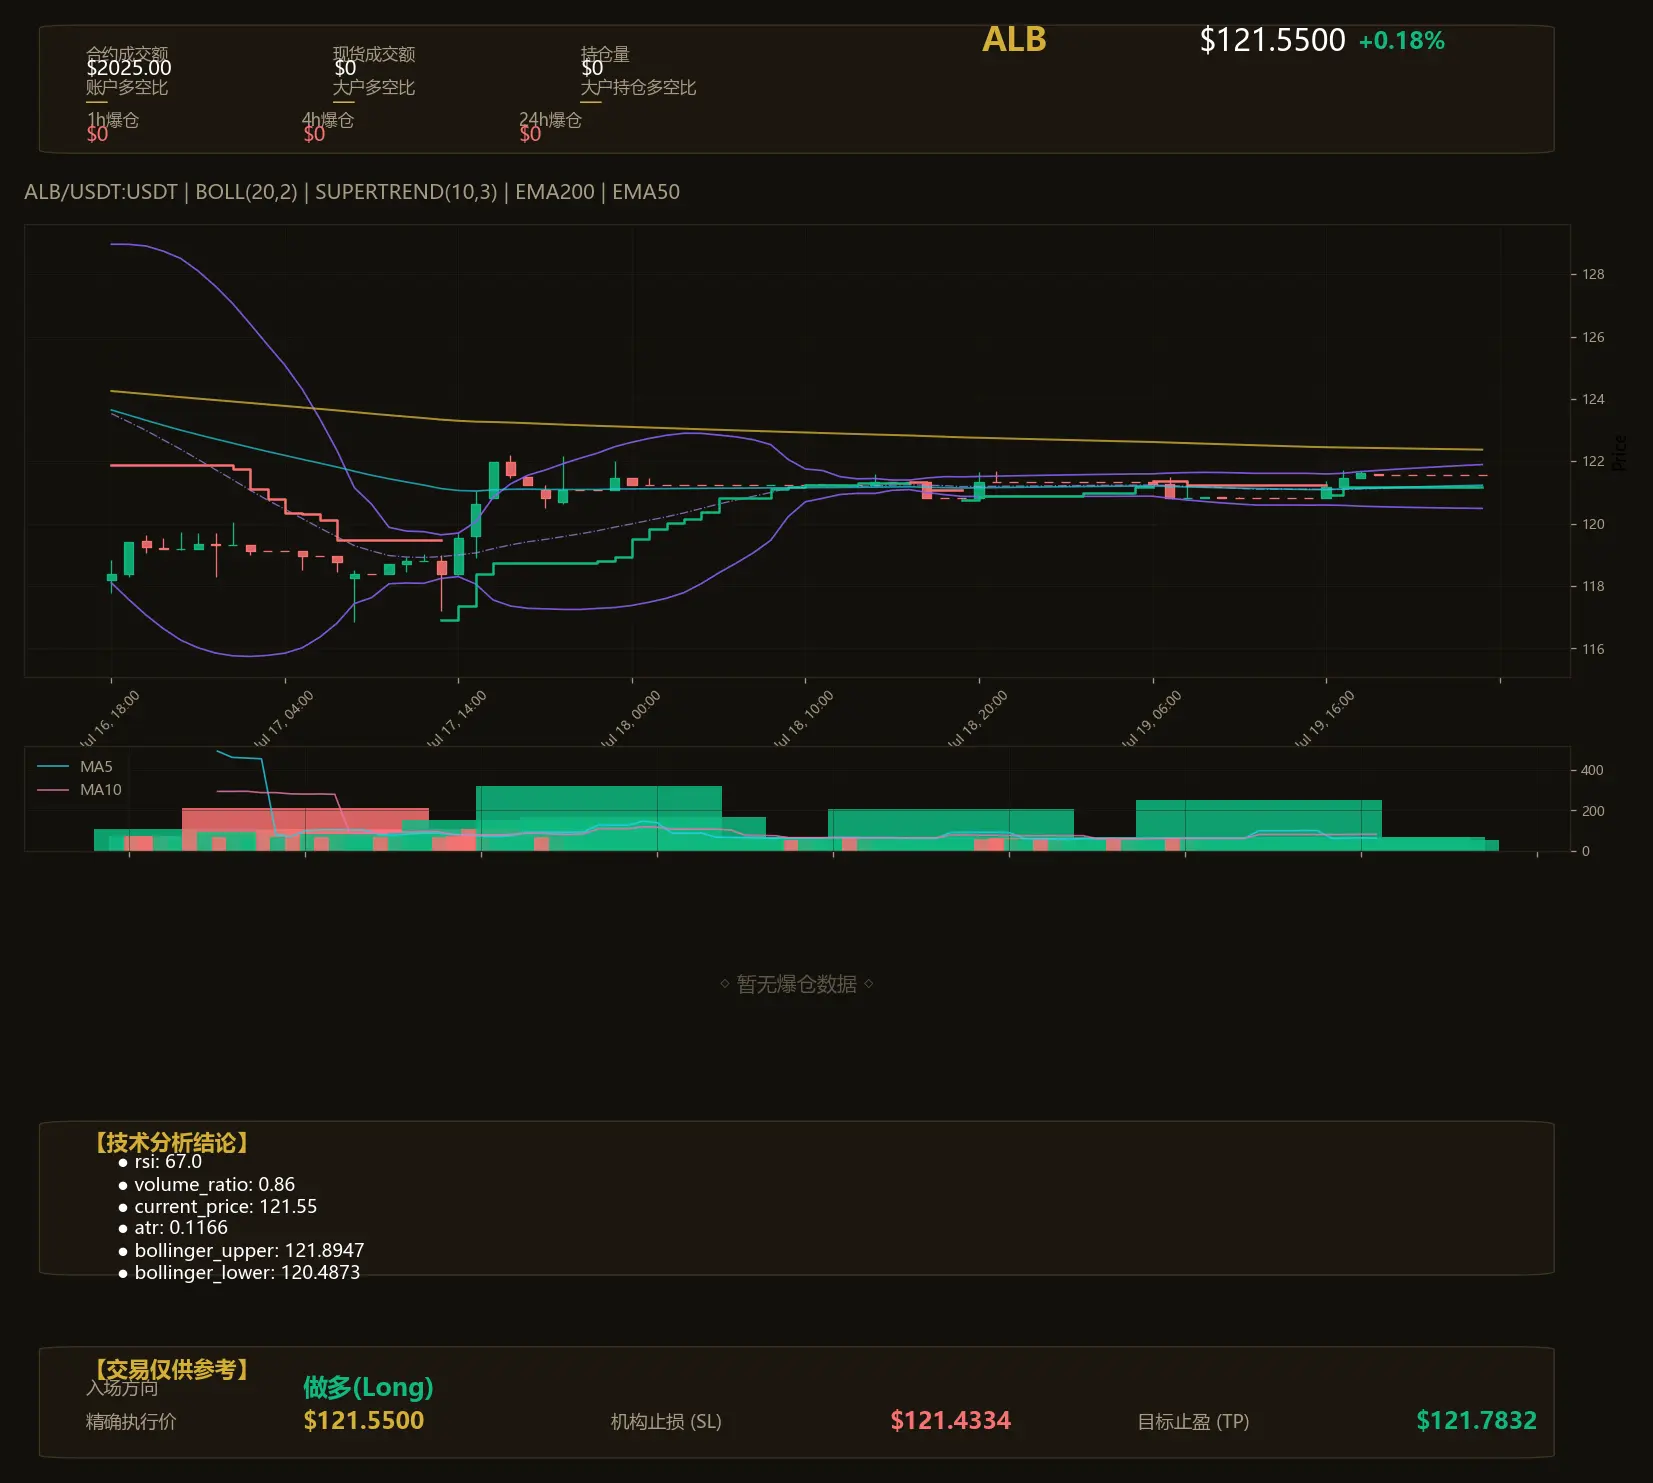Click the 做多(Long) direction value
Image resolution: width=1653 pixels, height=1483 pixels.
(x=368, y=1387)
